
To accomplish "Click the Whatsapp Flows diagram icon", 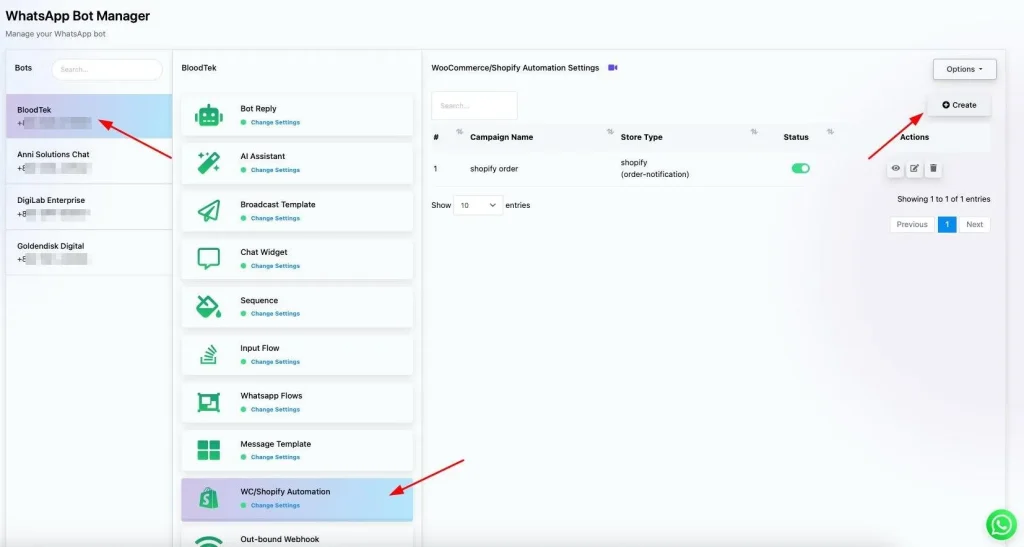I will 208,402.
